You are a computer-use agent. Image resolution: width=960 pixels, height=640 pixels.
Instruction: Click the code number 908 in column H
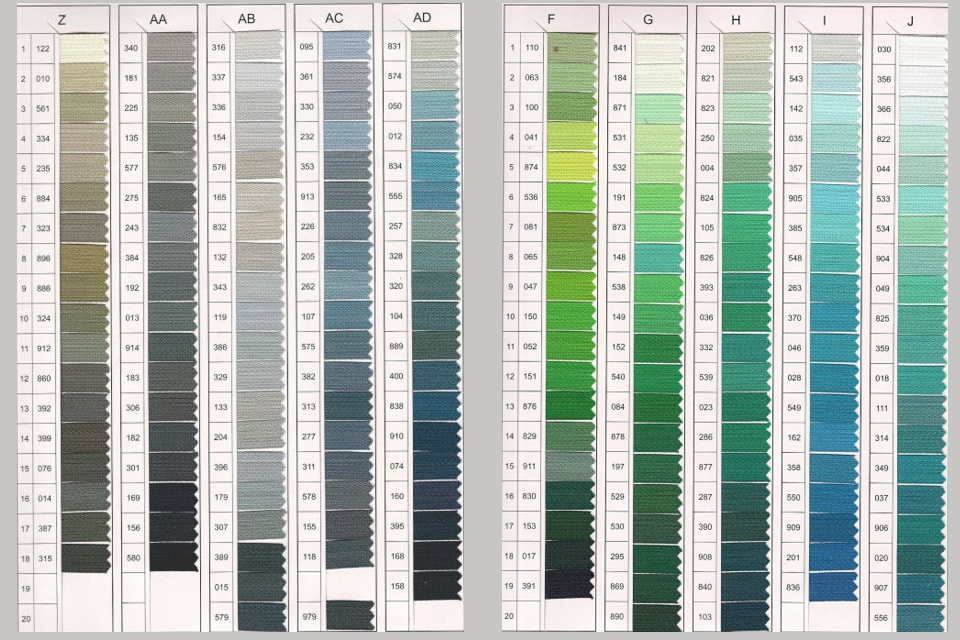click(x=705, y=557)
